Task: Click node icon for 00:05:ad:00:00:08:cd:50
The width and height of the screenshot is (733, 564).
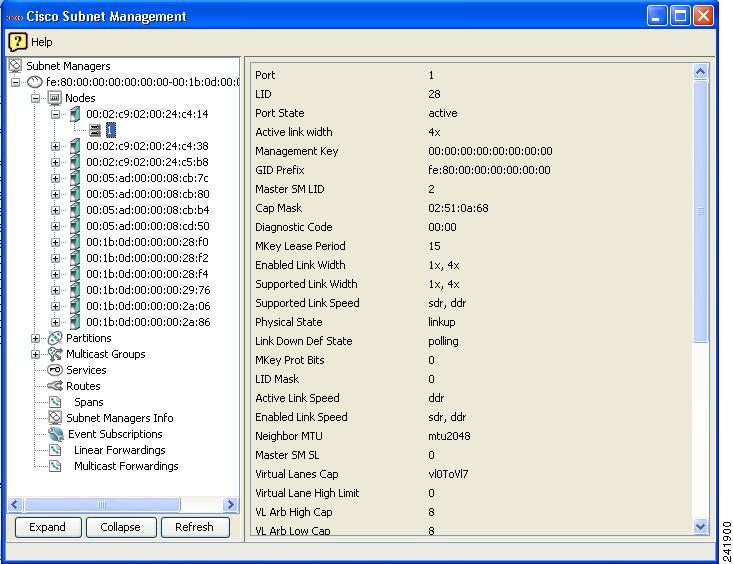Action: [x=75, y=226]
